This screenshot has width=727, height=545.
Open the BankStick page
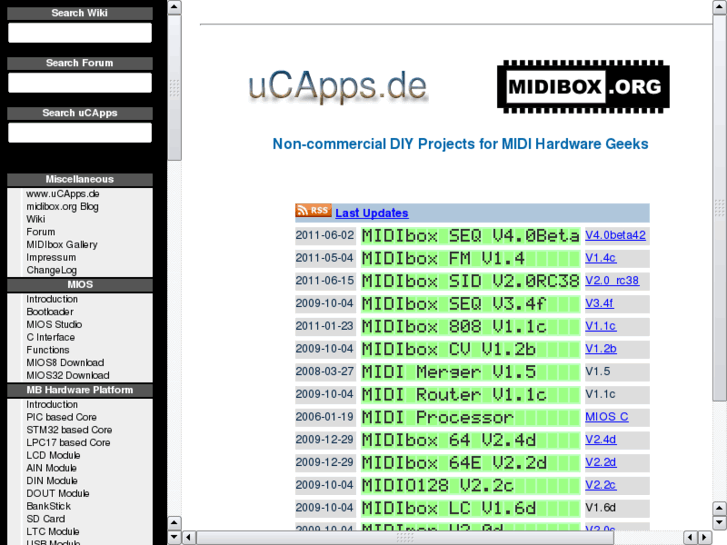(49, 506)
